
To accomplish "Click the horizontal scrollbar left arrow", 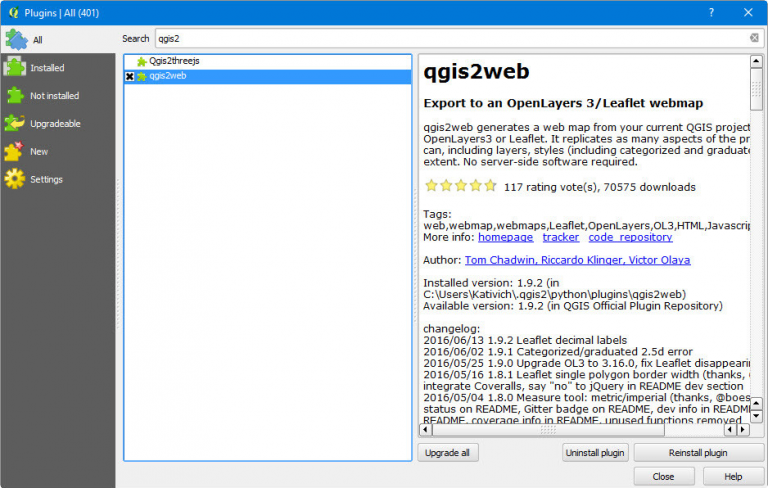I will point(425,430).
